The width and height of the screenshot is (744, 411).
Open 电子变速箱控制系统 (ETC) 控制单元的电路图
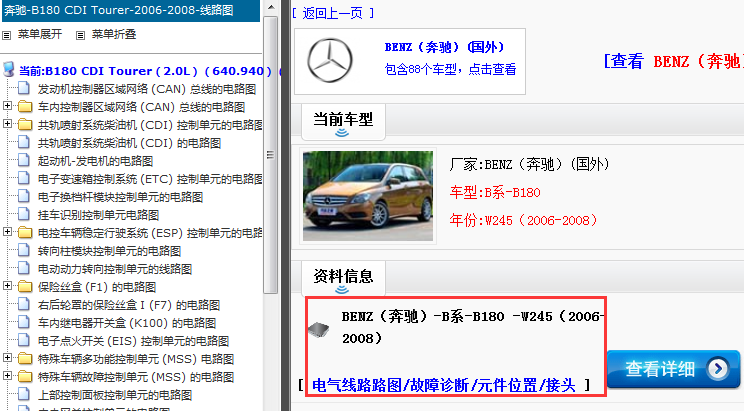(150, 179)
